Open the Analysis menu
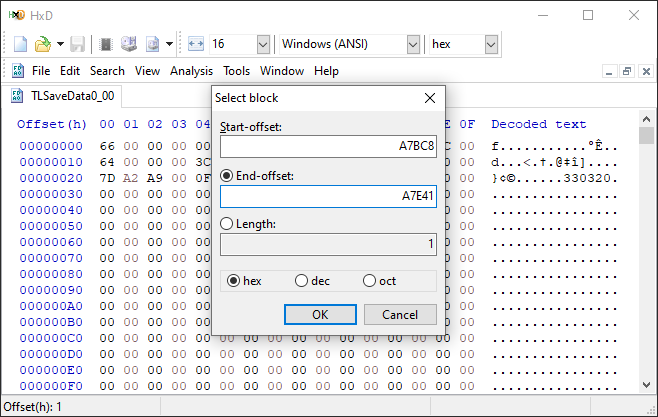This screenshot has width=658, height=417. point(191,71)
